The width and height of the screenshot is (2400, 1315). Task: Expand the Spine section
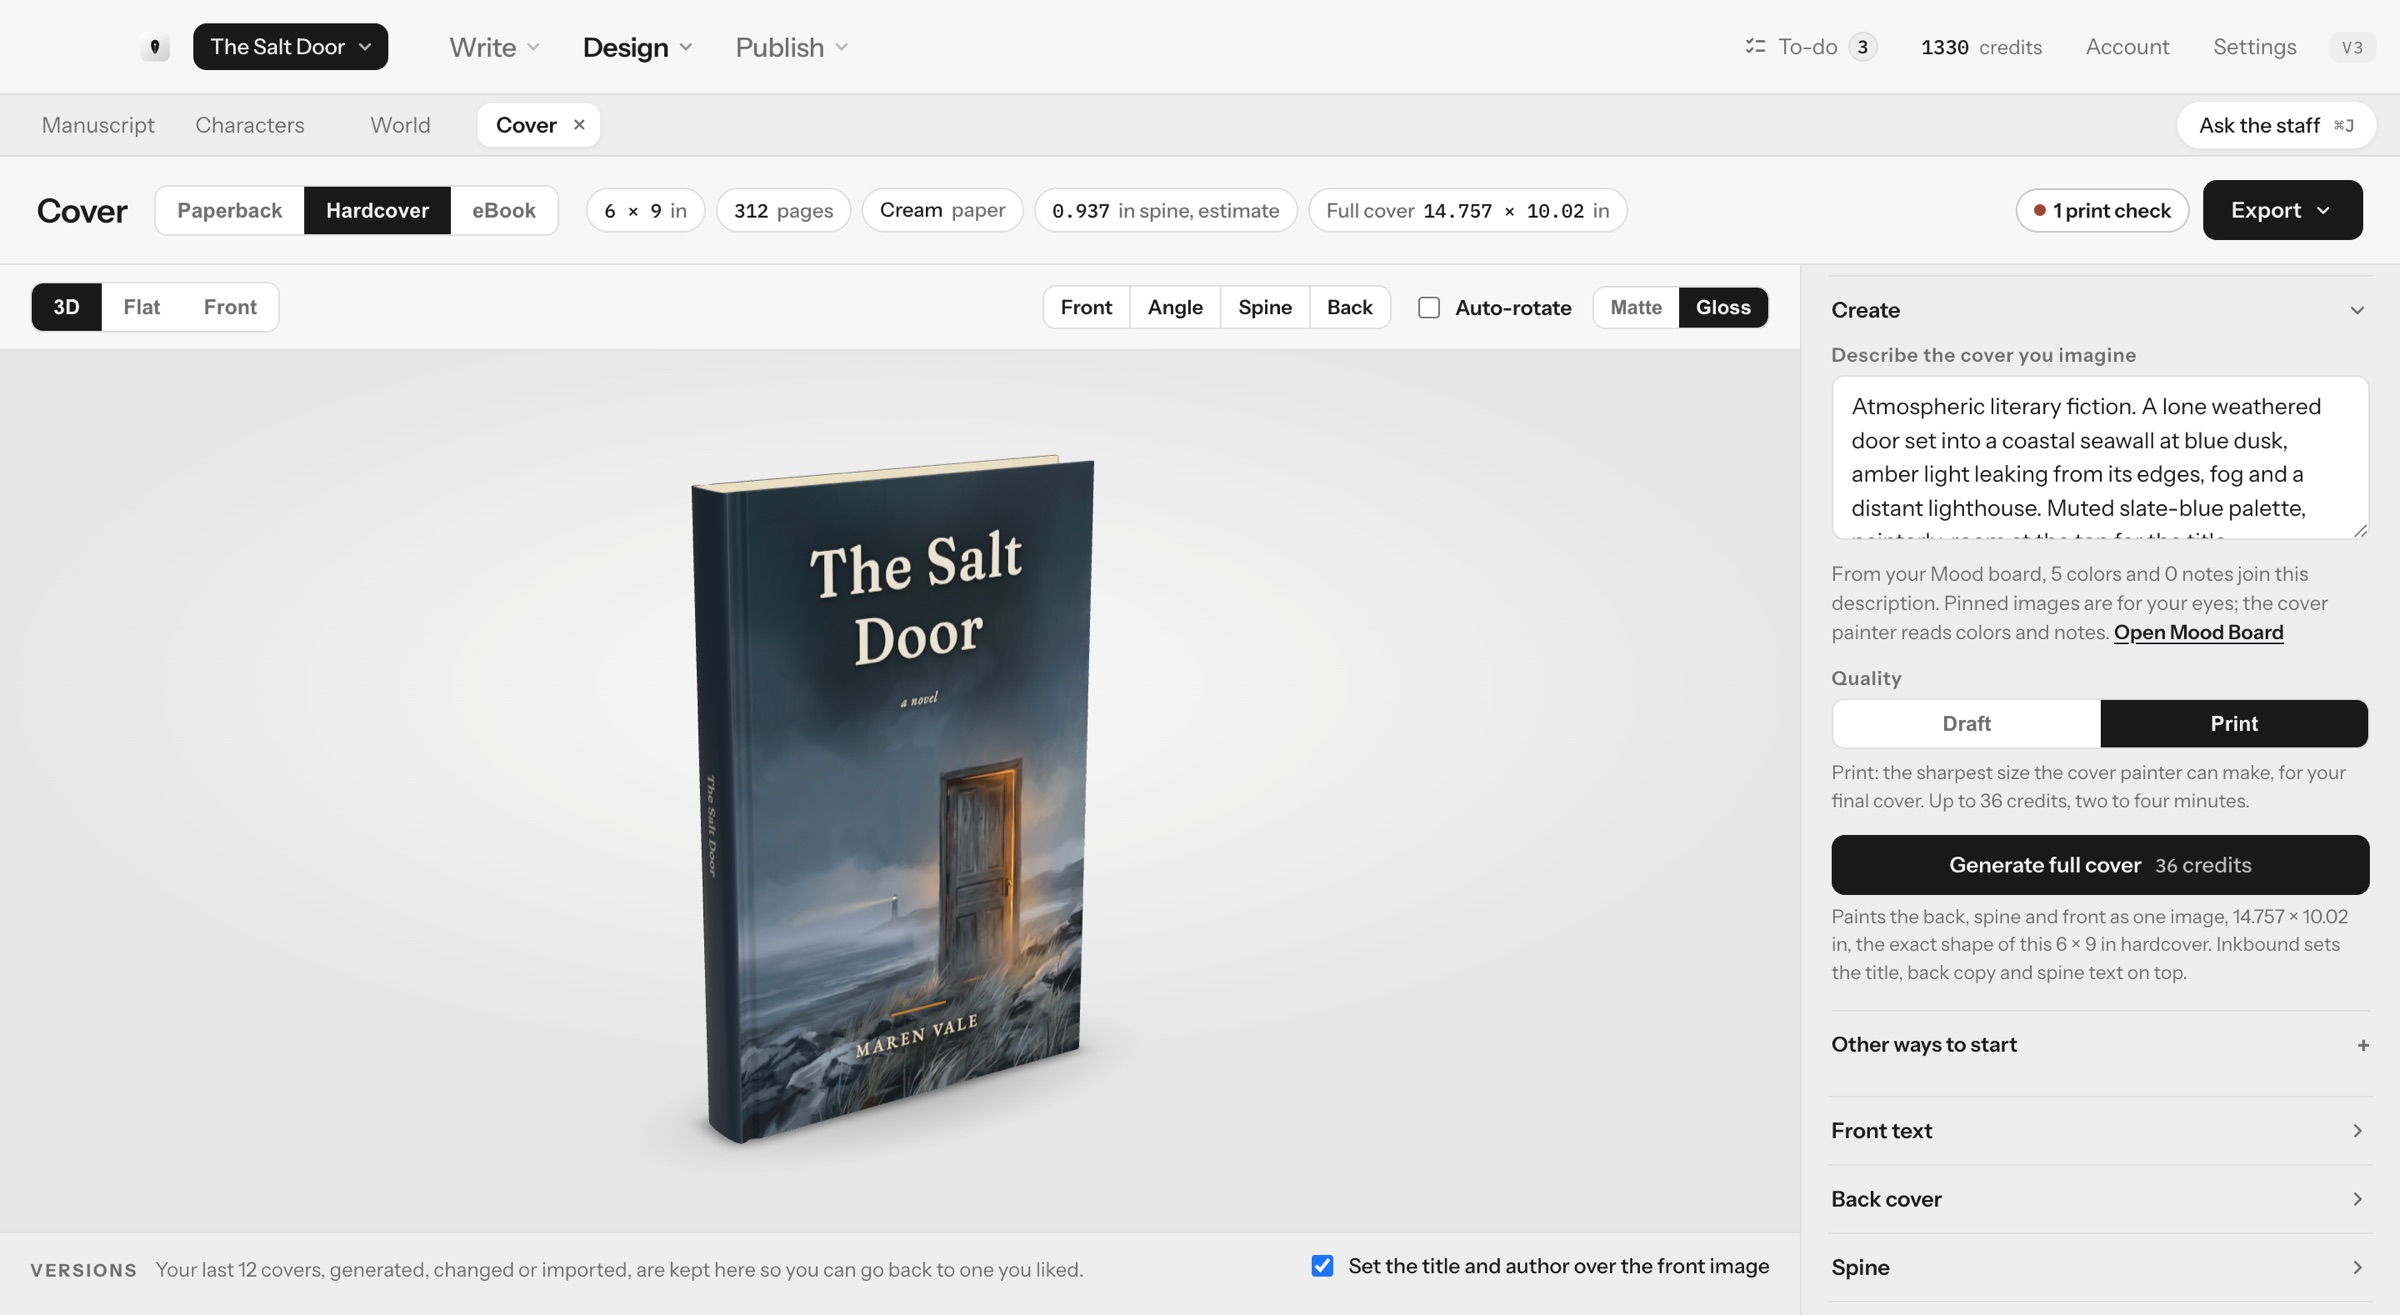(2099, 1268)
